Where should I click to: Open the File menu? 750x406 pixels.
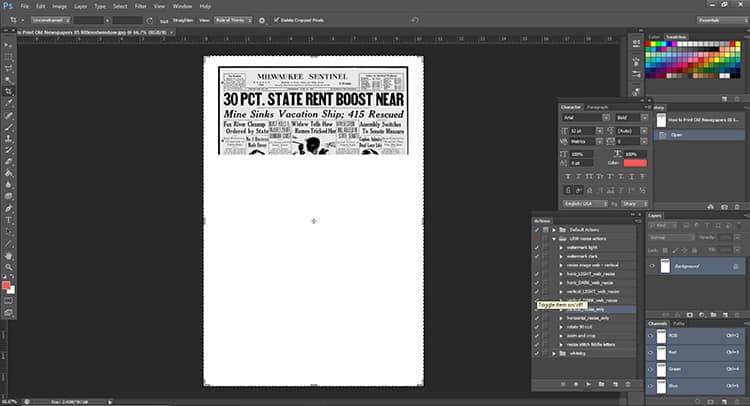(x=24, y=6)
